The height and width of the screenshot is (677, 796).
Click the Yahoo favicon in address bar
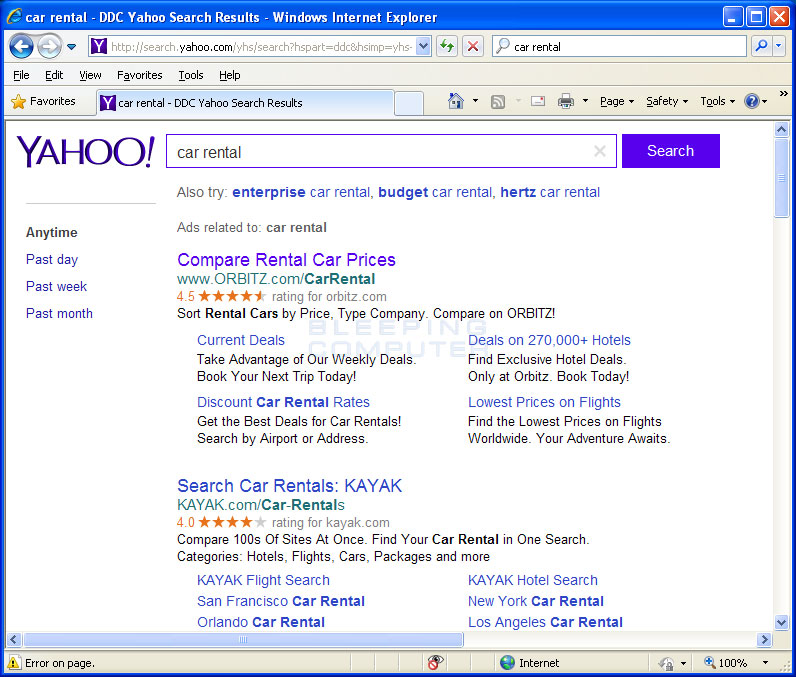click(x=98, y=47)
